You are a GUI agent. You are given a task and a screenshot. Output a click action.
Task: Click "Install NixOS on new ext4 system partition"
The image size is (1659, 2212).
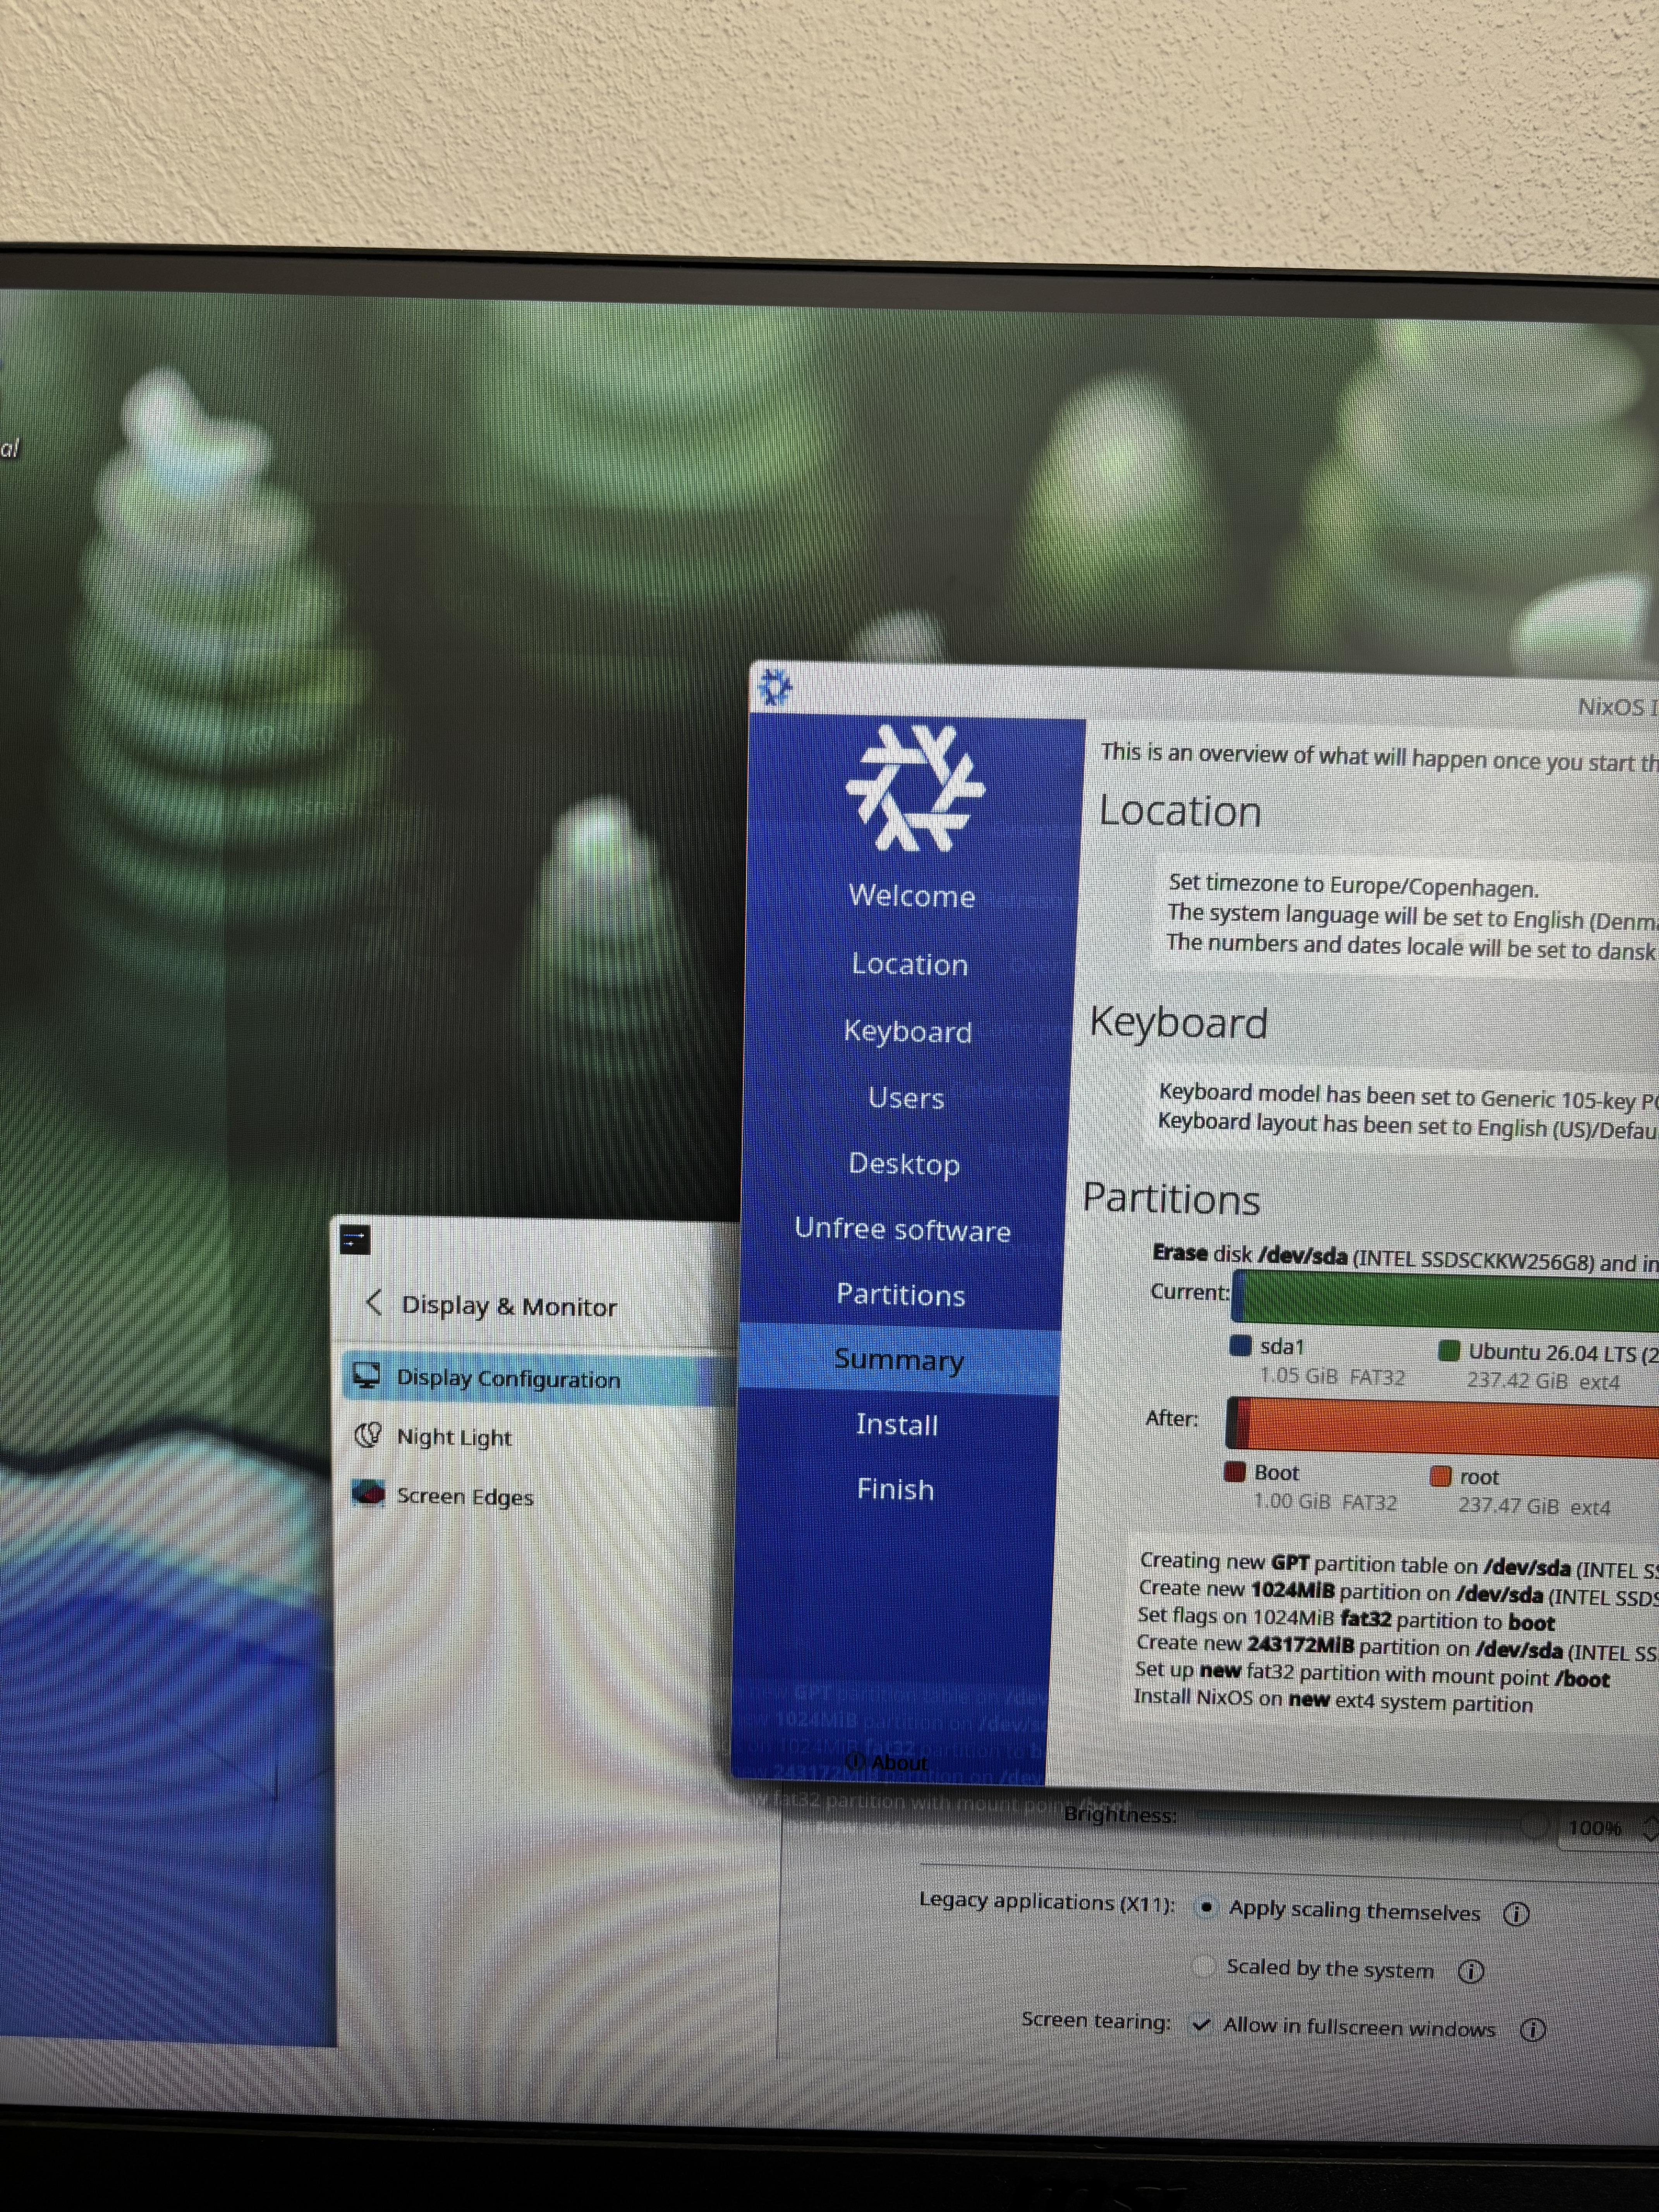[x=1333, y=1700]
